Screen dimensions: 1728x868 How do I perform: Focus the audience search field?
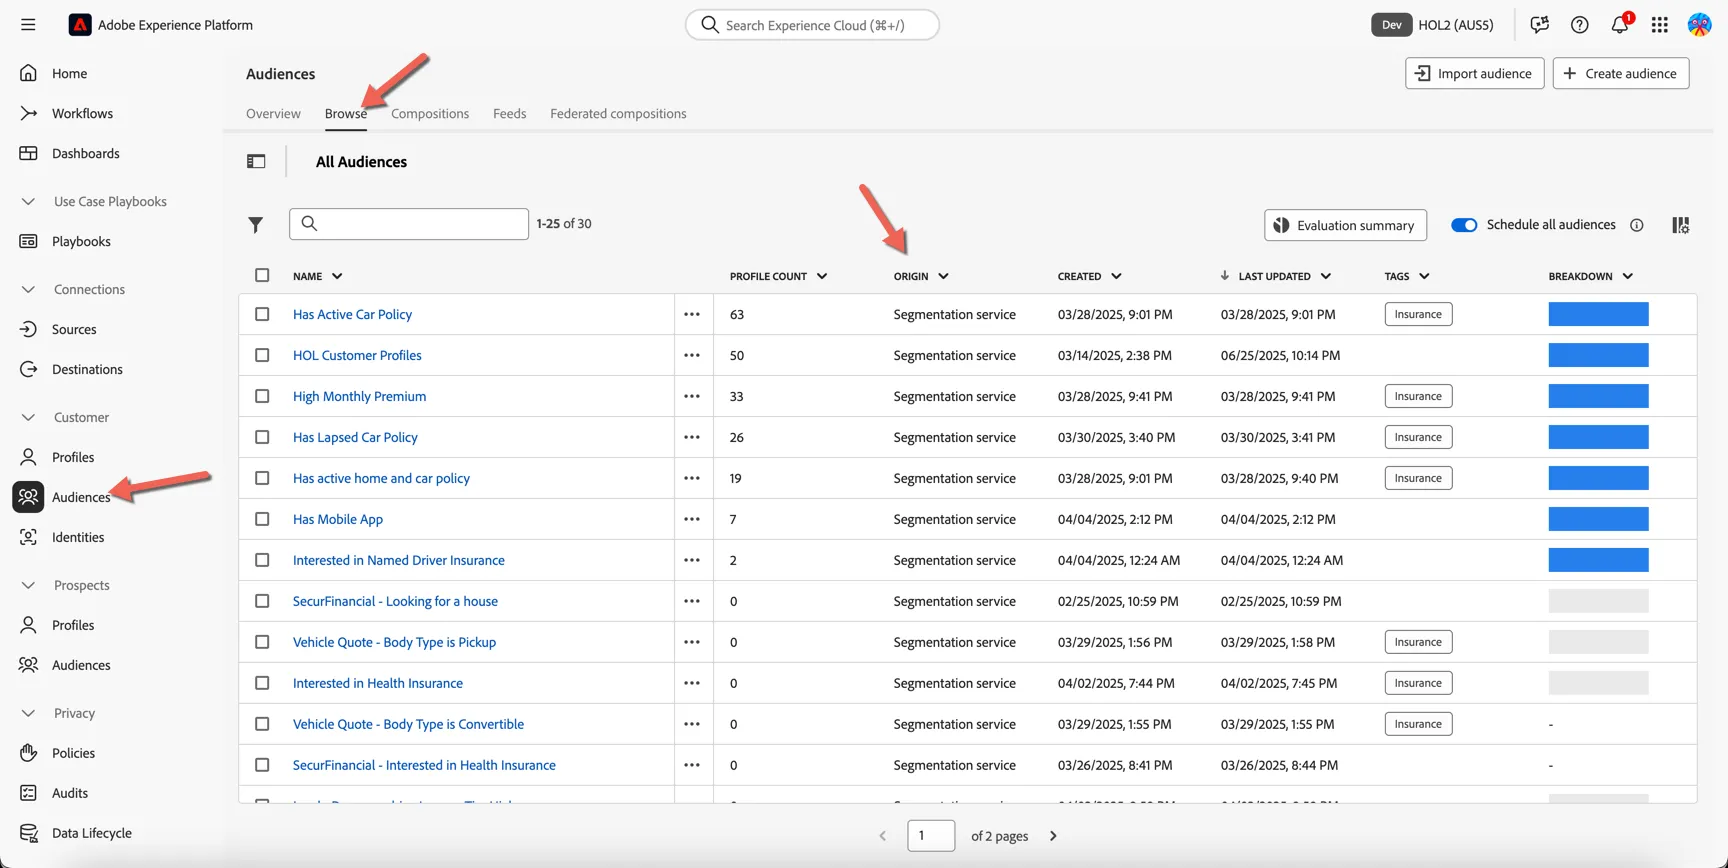pos(409,224)
